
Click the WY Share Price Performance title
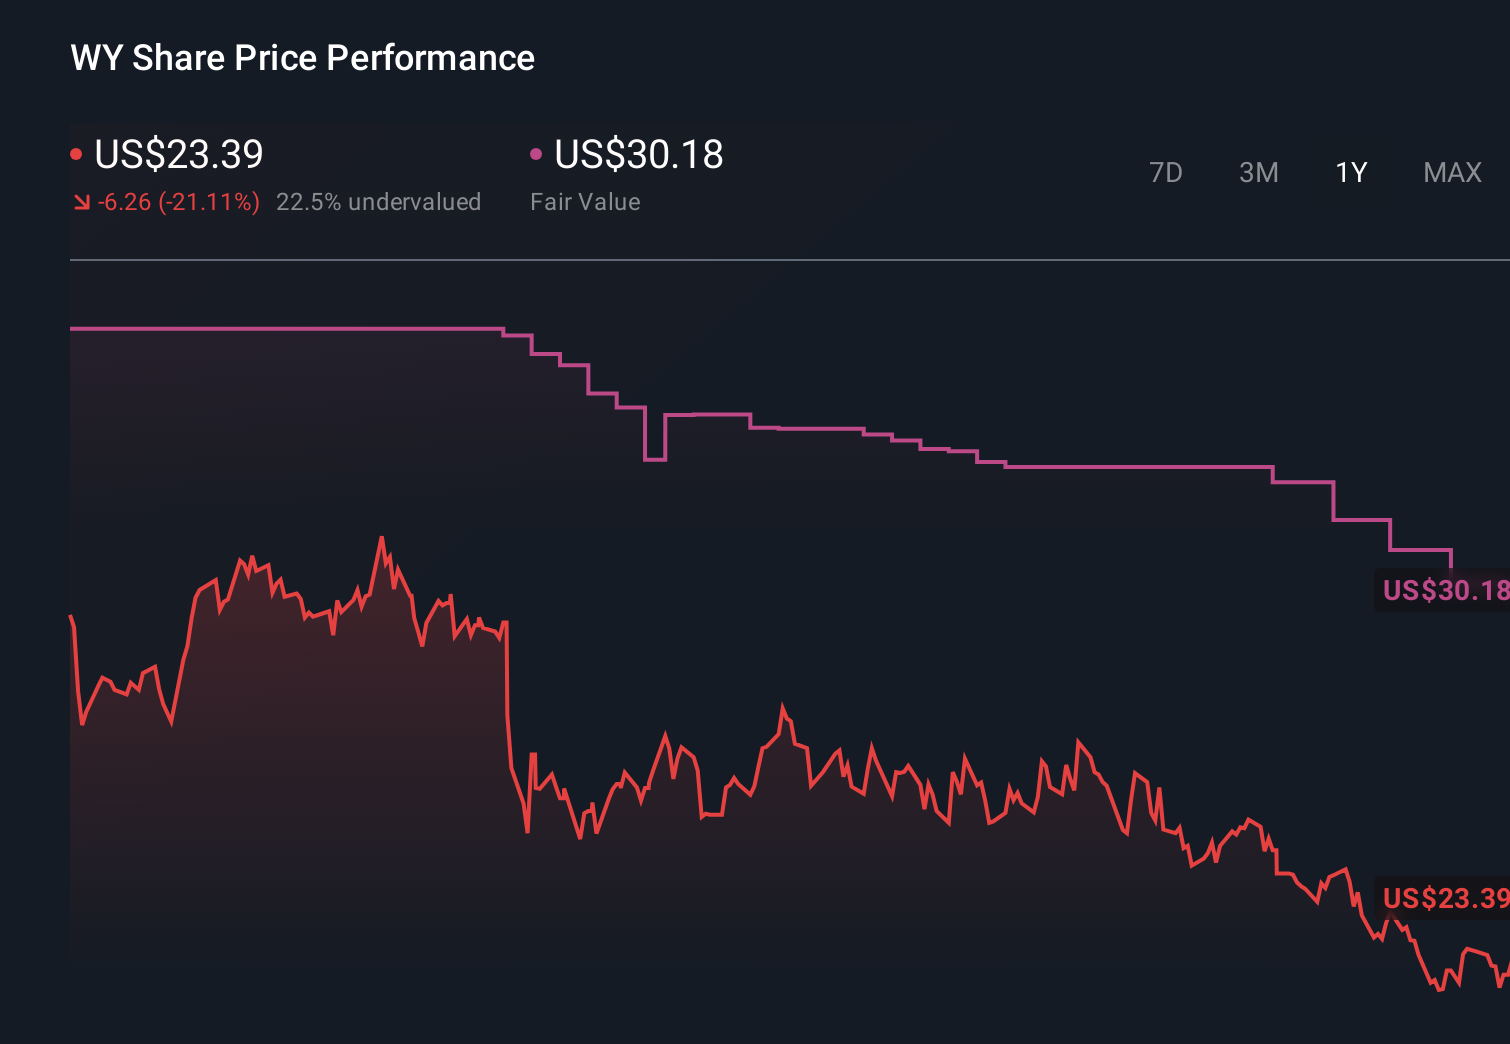coord(301,58)
